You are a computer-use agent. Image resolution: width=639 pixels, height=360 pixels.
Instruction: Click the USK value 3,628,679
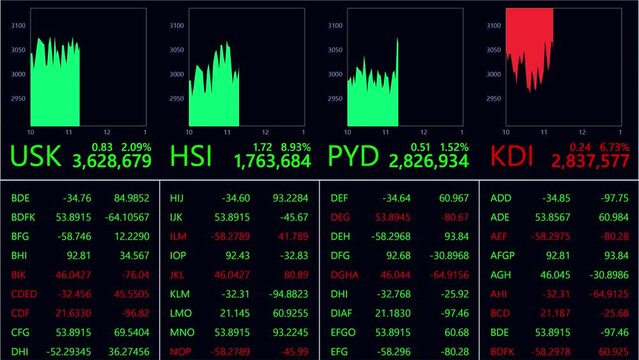(x=112, y=161)
